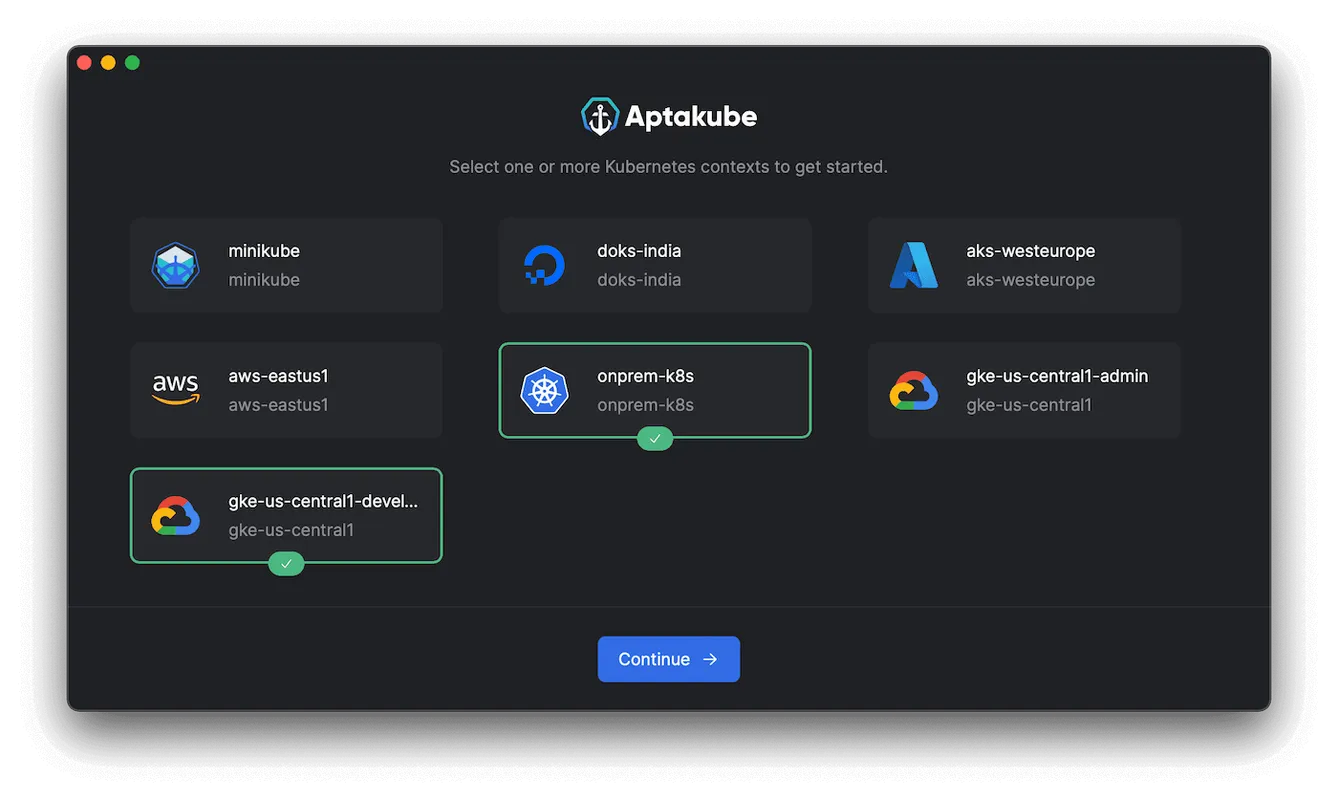Pick the doks-india context title
The width and height of the screenshot is (1338, 800).
(x=638, y=251)
